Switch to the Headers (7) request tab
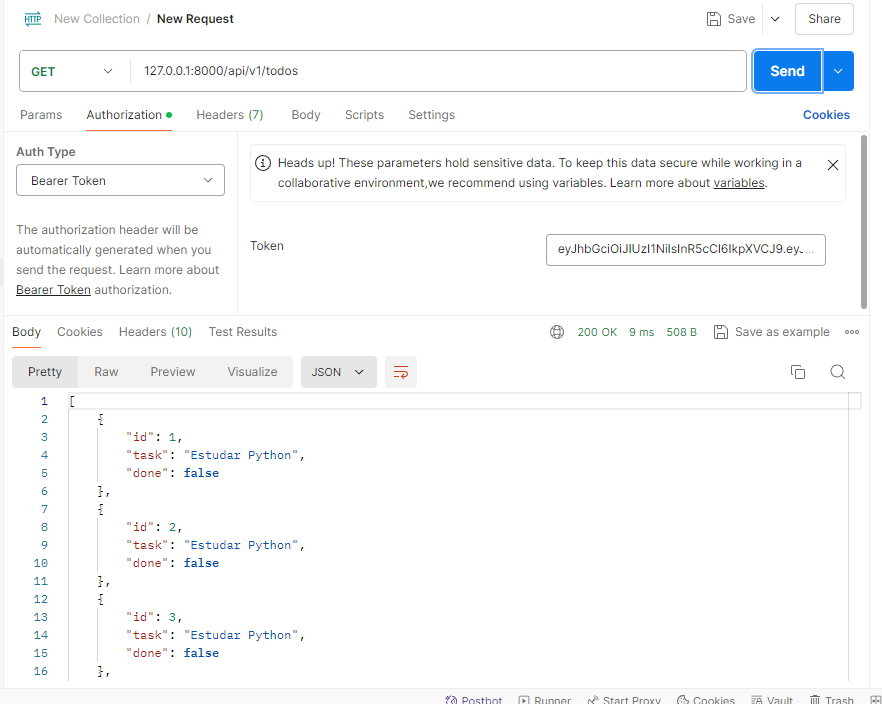This screenshot has width=882, height=704. [229, 115]
